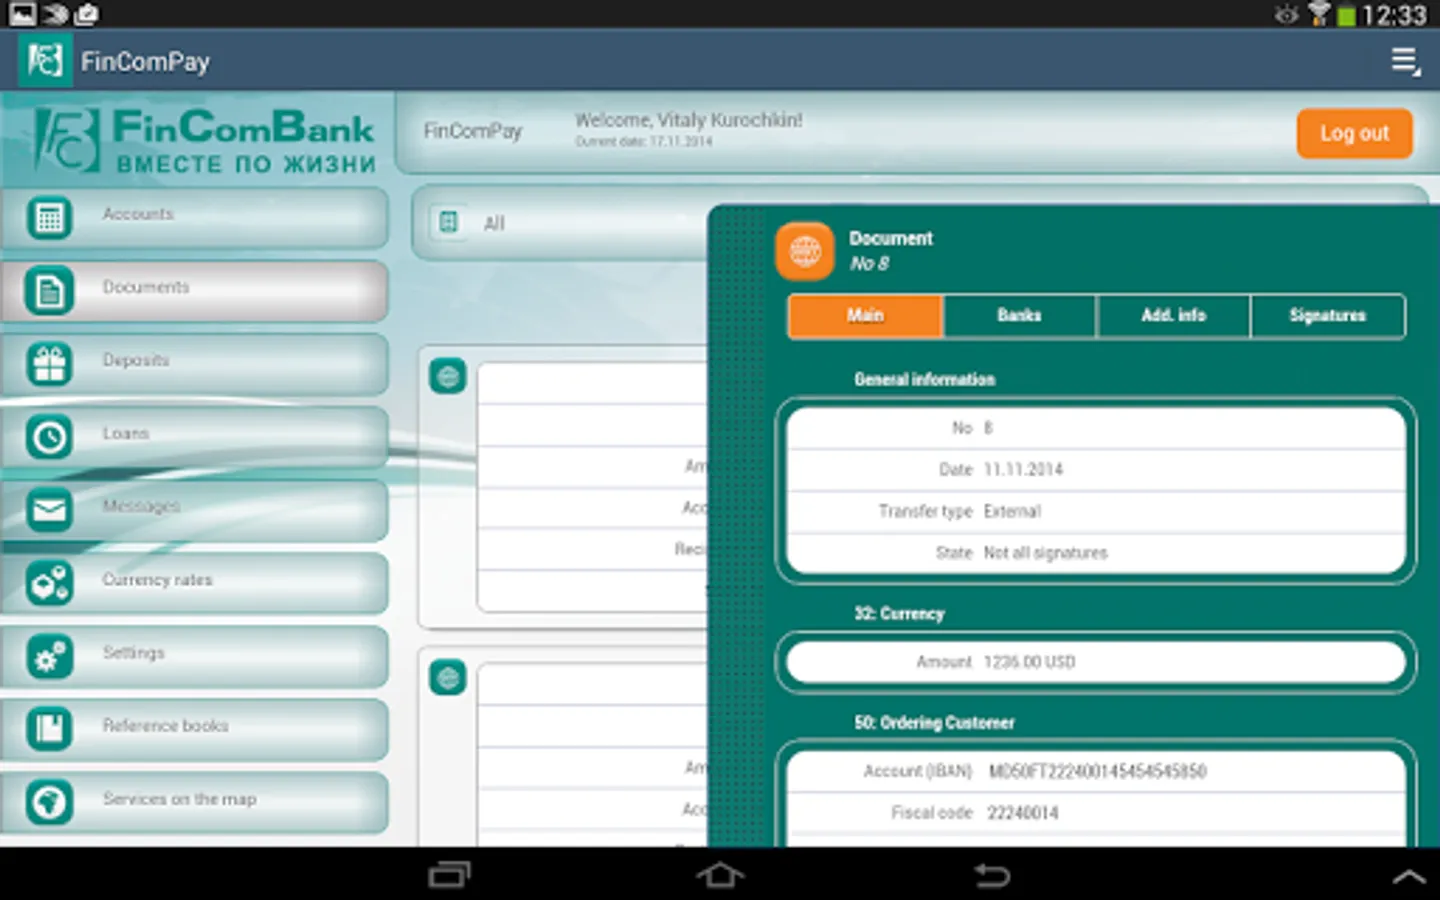Click the Transfer type value External
Screen dimensions: 1440x900
tap(1012, 512)
